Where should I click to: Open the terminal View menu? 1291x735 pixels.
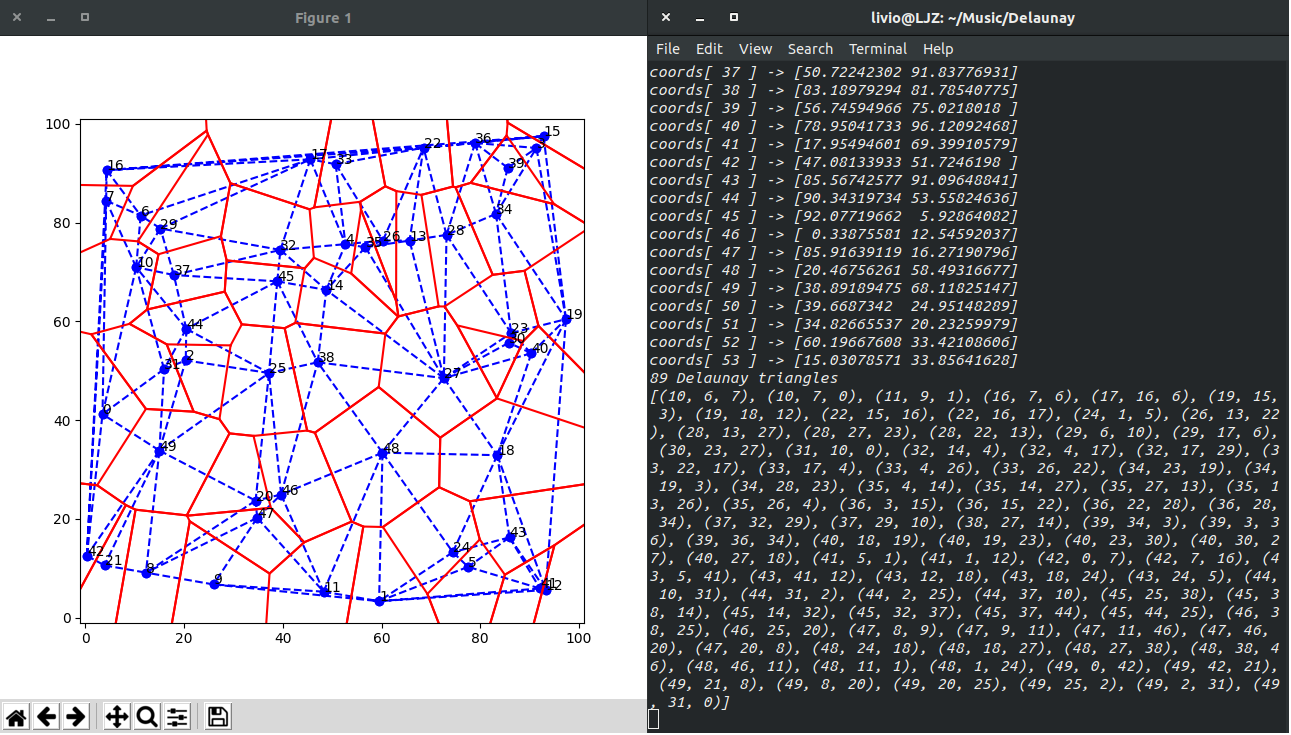coord(755,49)
